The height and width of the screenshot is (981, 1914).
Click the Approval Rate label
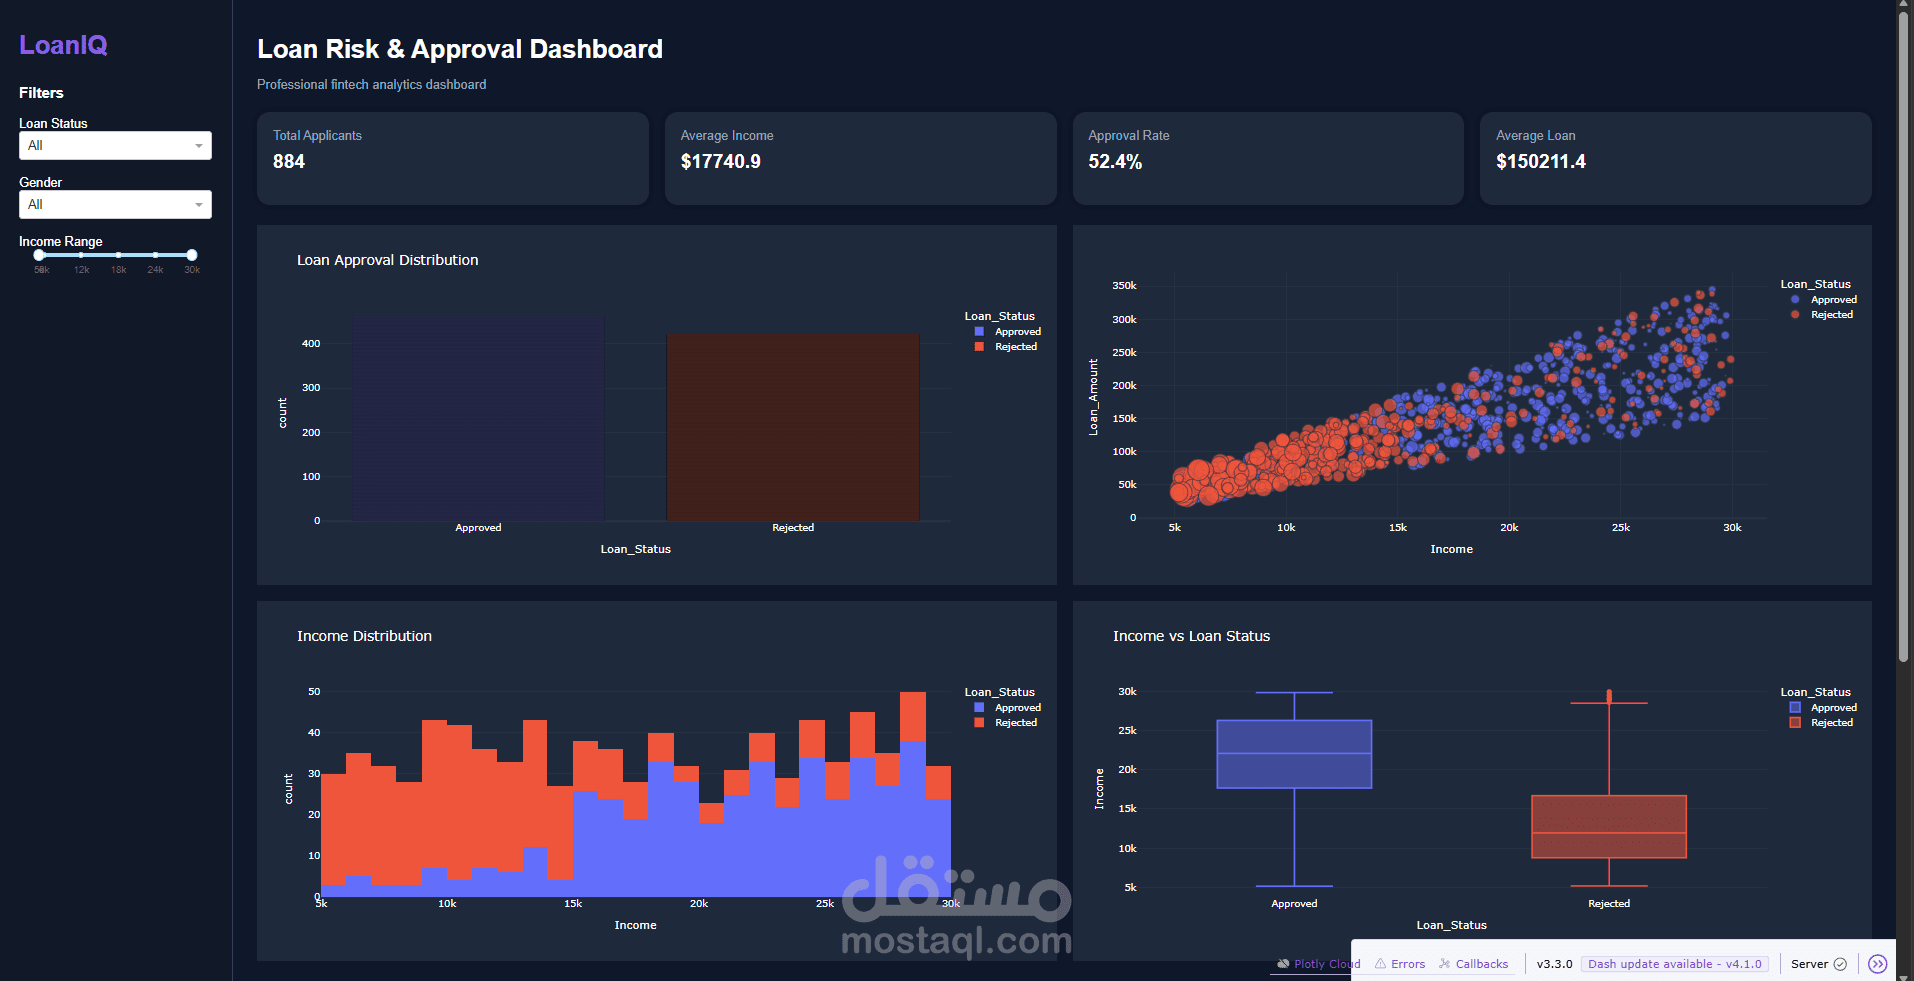tap(1129, 136)
